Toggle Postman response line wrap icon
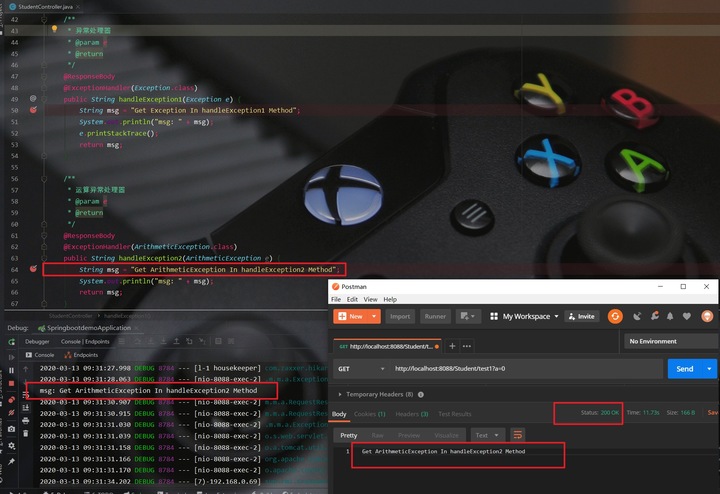The width and height of the screenshot is (720, 494). (518, 434)
